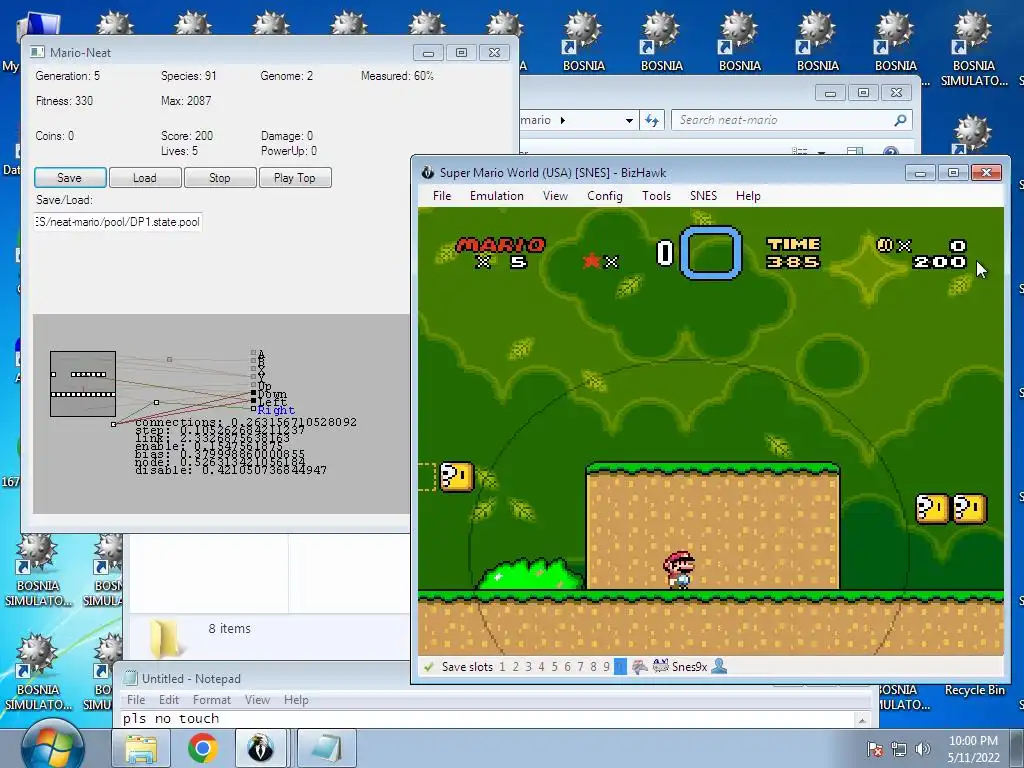The height and width of the screenshot is (768, 1024).
Task: Open the Emulation menu in BizHawk
Action: [497, 196]
